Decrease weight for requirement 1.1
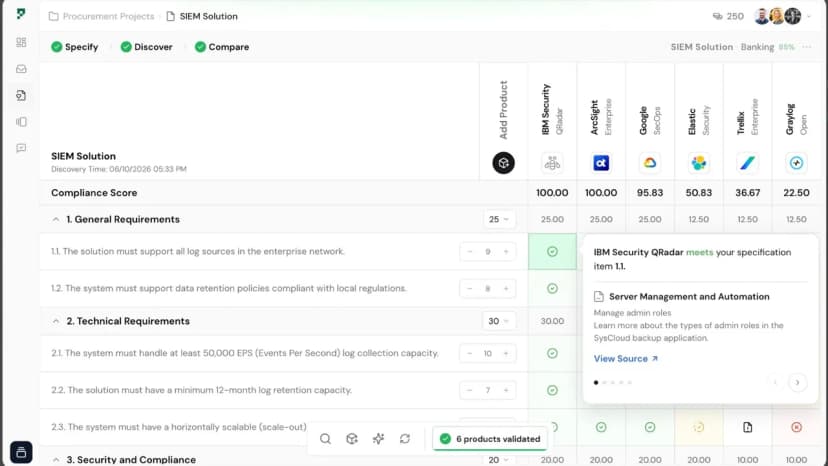This screenshot has height=466, width=828. [469, 251]
